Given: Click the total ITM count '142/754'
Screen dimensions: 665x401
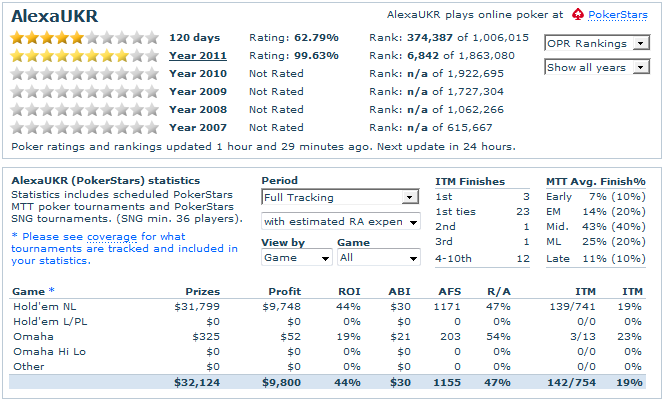Looking at the screenshot, I should click(572, 383).
